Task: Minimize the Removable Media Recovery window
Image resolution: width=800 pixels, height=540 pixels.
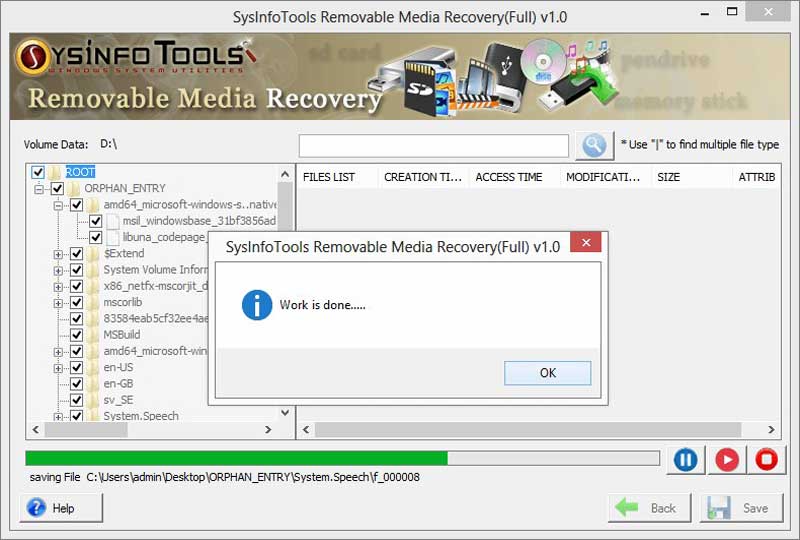Action: (705, 12)
